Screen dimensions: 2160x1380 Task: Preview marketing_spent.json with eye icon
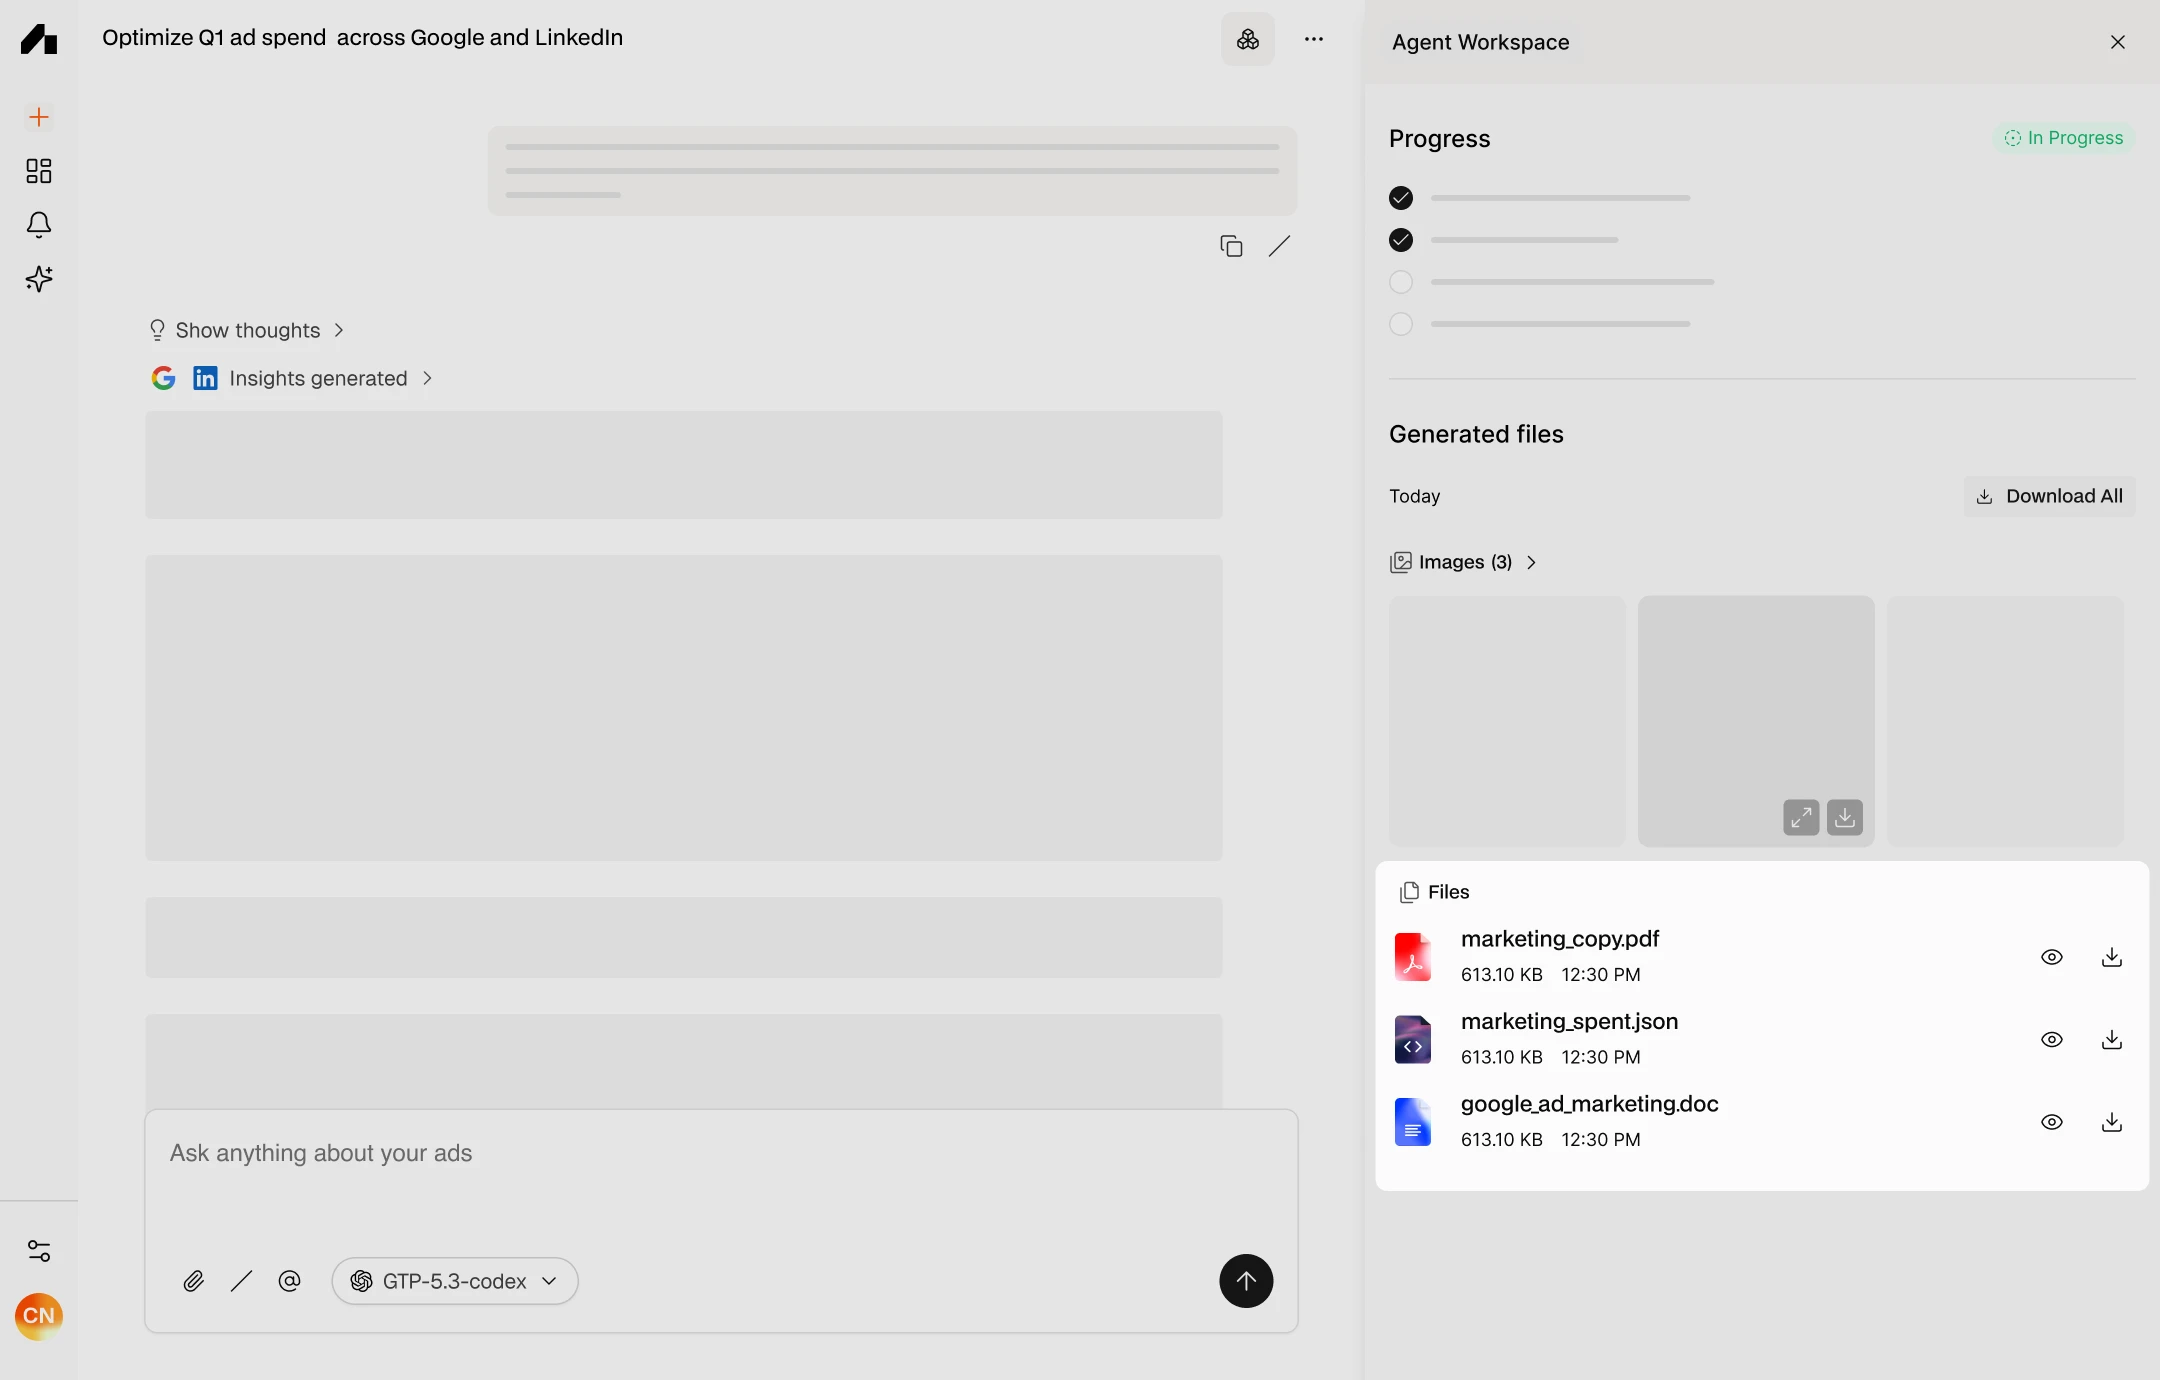pyautogui.click(x=2051, y=1040)
